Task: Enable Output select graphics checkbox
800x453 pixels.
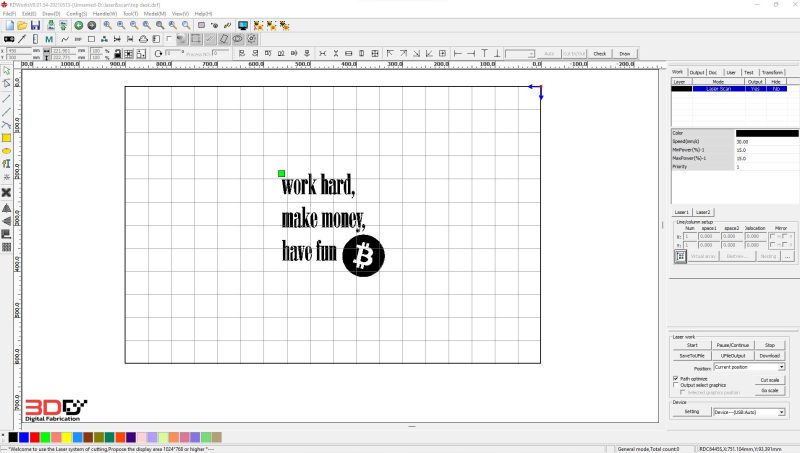Action: (x=676, y=385)
